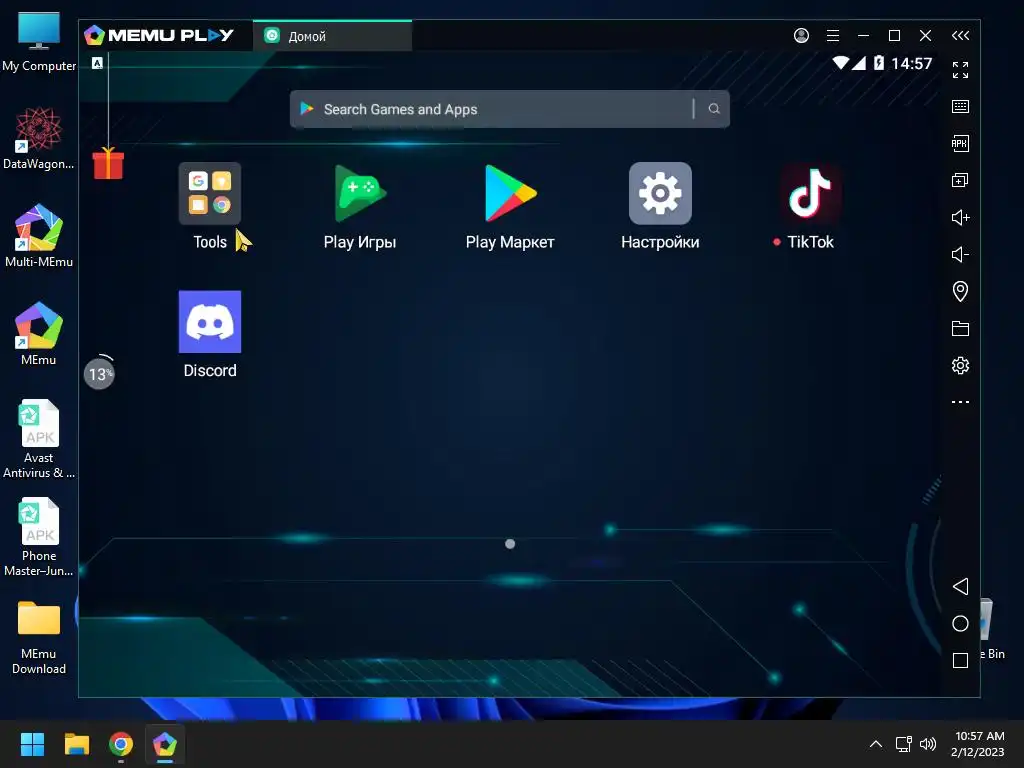Select My Computer desktop icon

point(39,41)
